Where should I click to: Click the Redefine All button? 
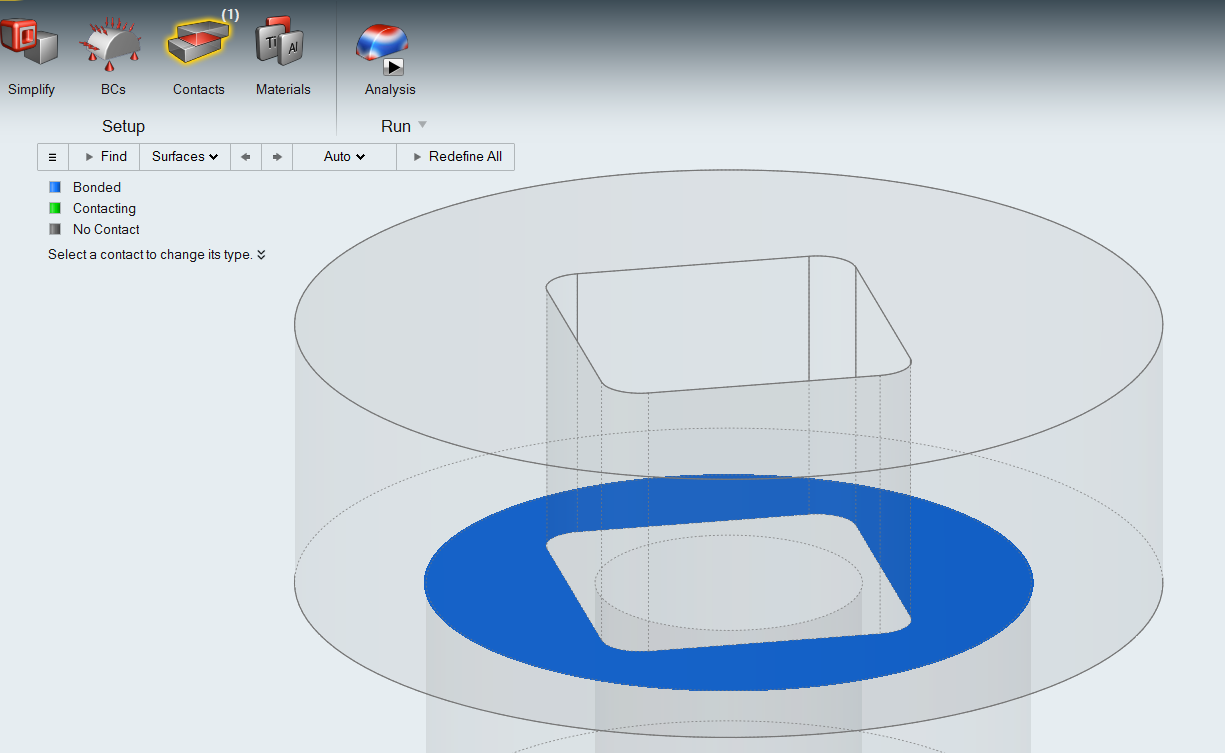tap(456, 157)
